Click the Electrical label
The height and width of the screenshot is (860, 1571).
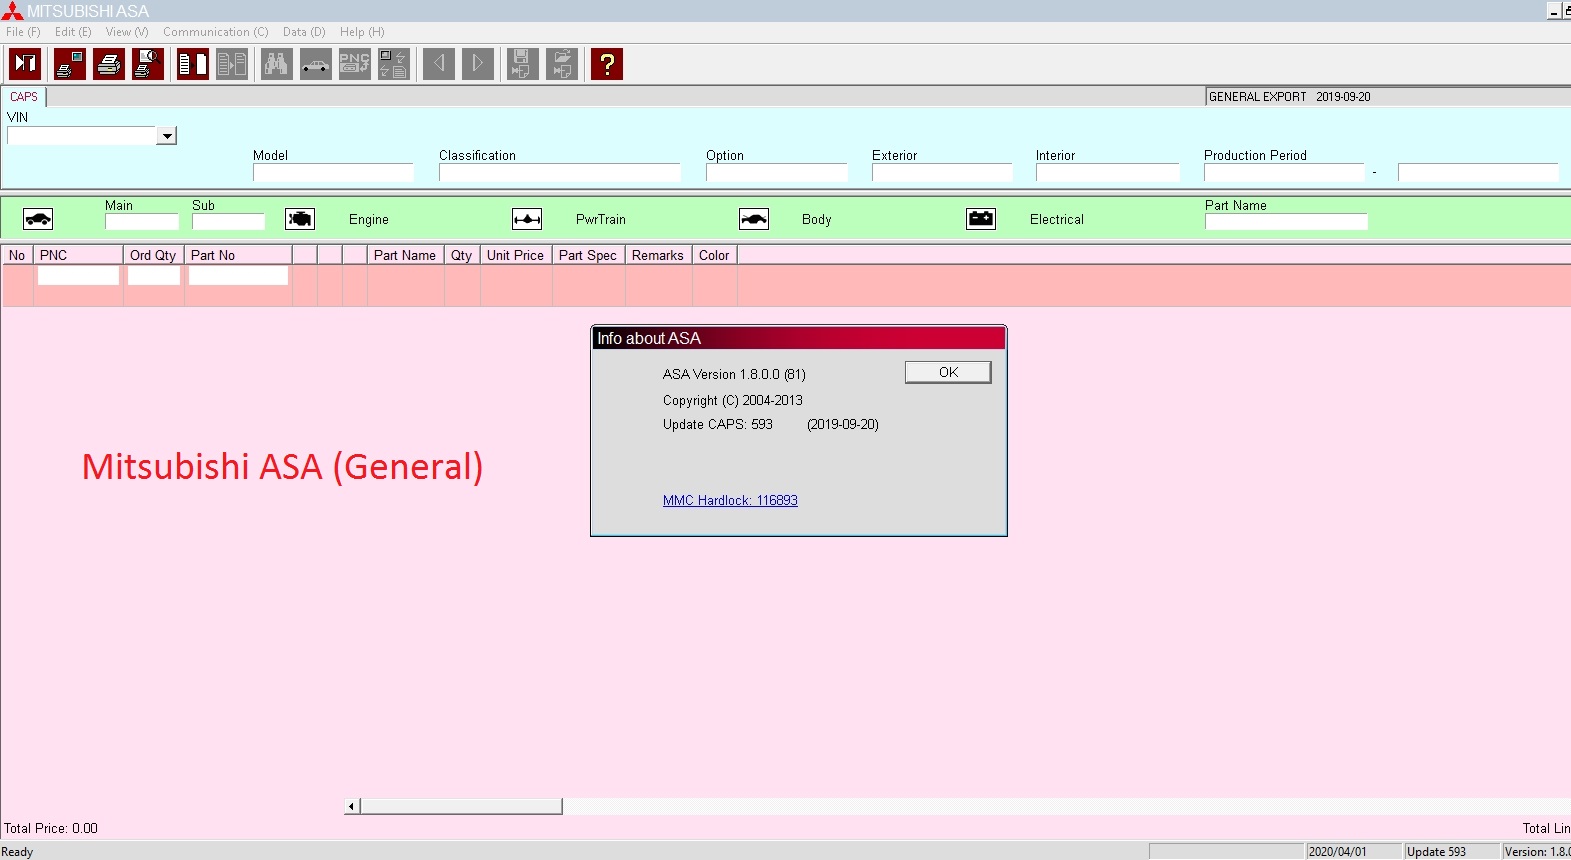tap(1057, 220)
